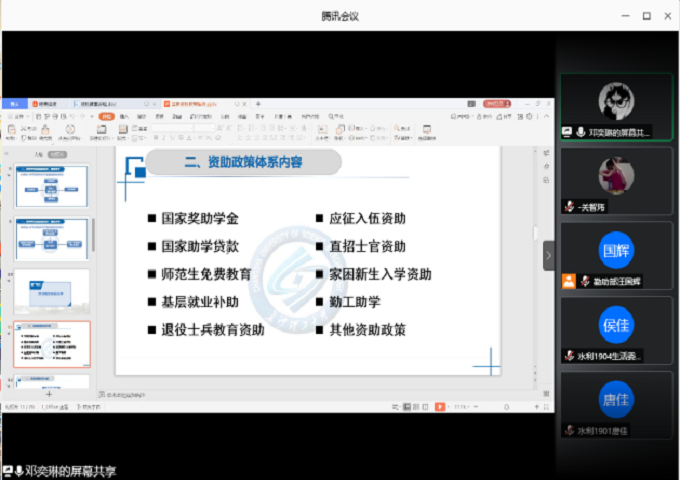Collapse the participant video panel arrow

coord(548,256)
